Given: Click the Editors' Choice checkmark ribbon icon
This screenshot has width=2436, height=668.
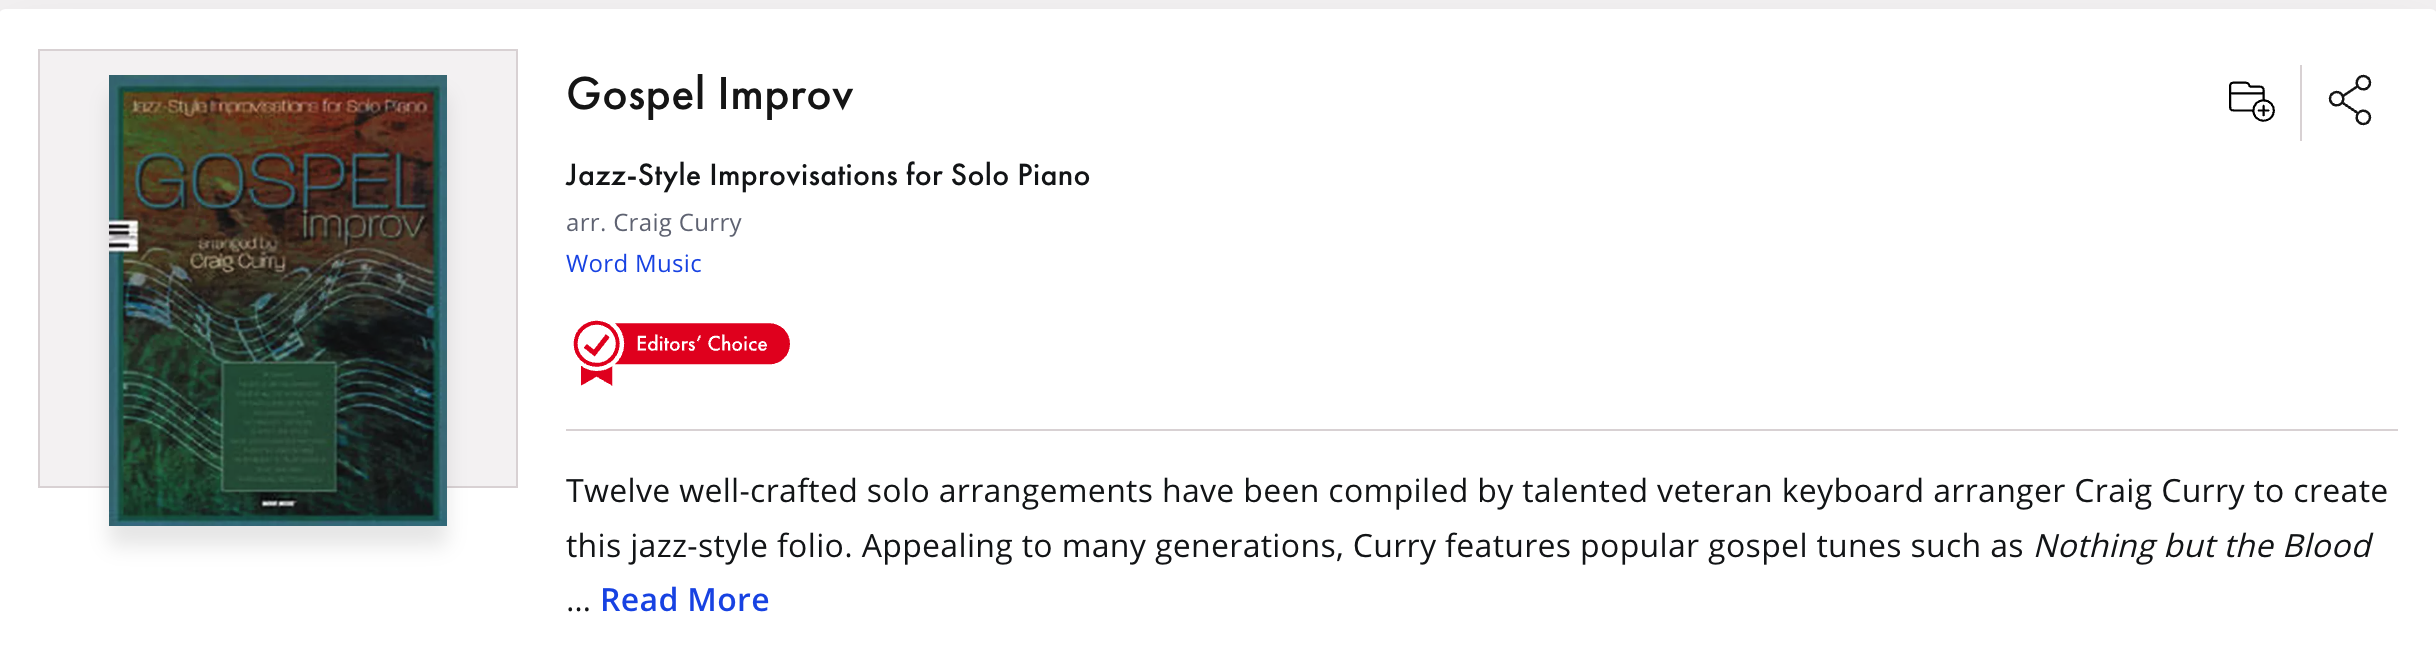Looking at the screenshot, I should coord(597,352).
